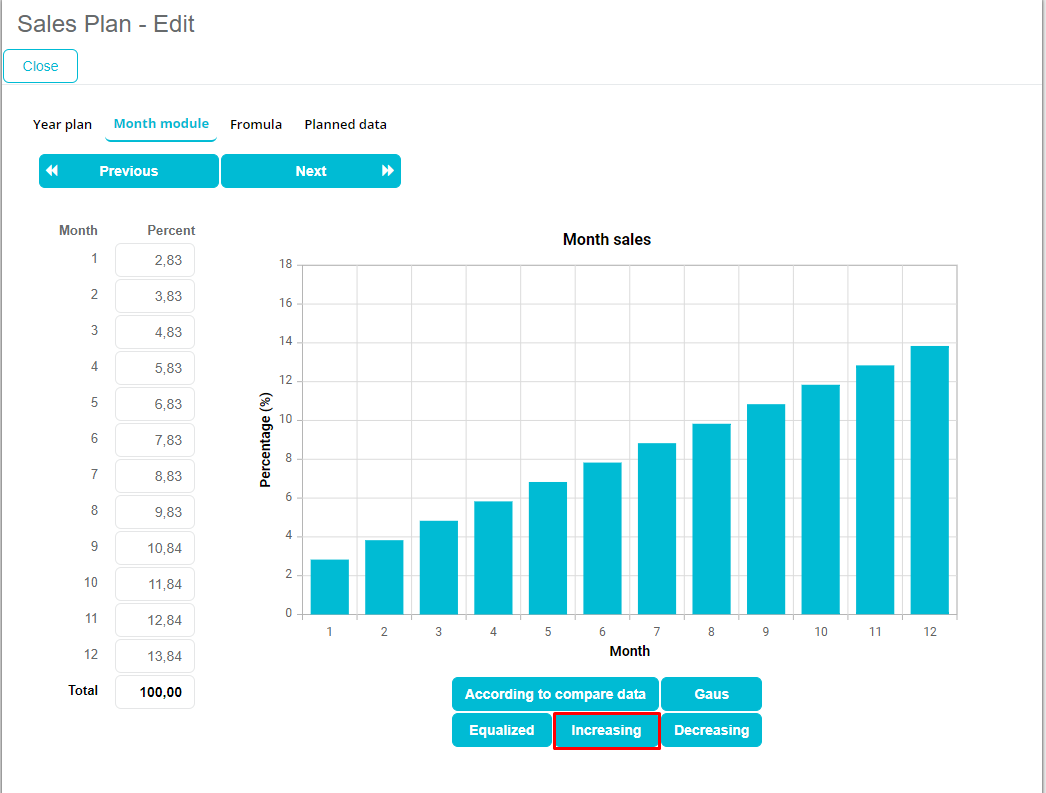Apply the Equalized distribution

(x=501, y=730)
